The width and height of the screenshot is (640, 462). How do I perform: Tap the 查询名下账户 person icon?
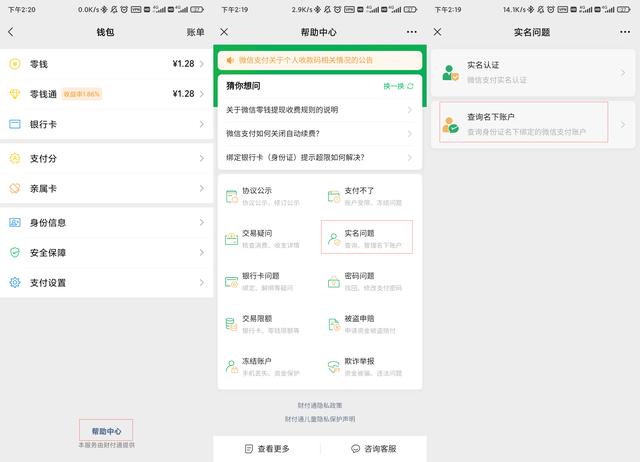[x=450, y=125]
